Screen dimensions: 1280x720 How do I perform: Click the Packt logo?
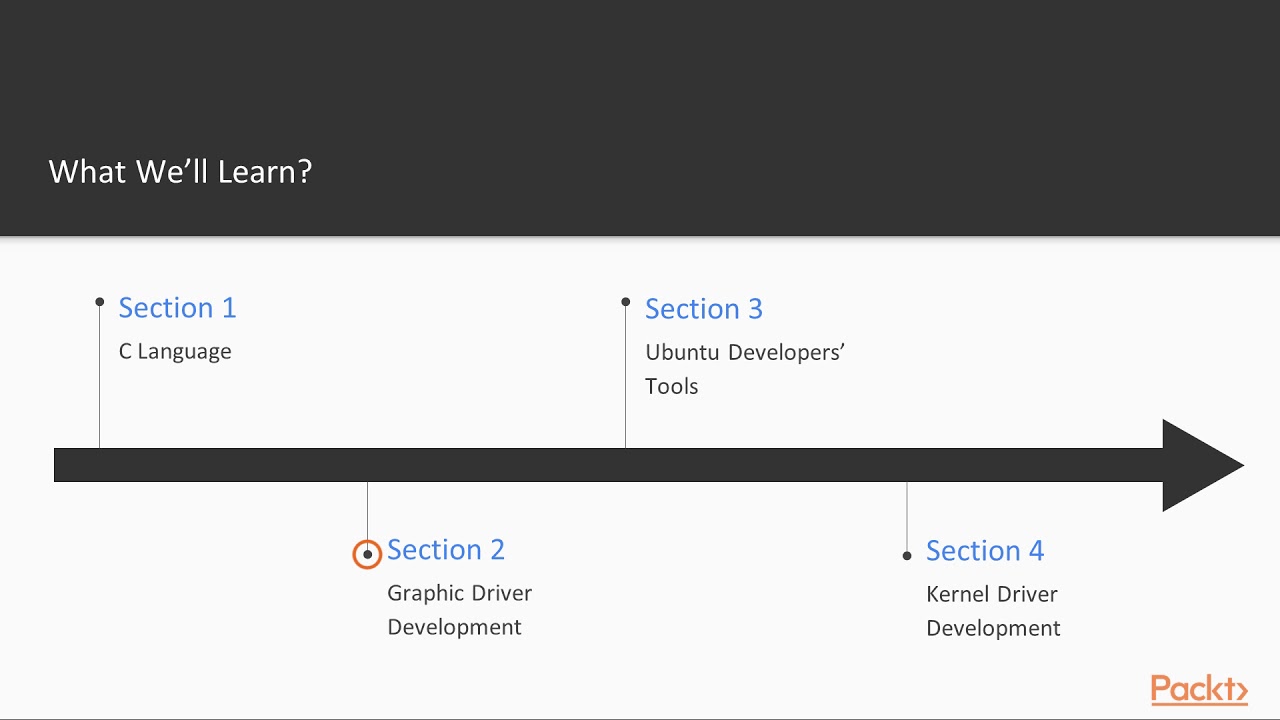click(x=1199, y=690)
